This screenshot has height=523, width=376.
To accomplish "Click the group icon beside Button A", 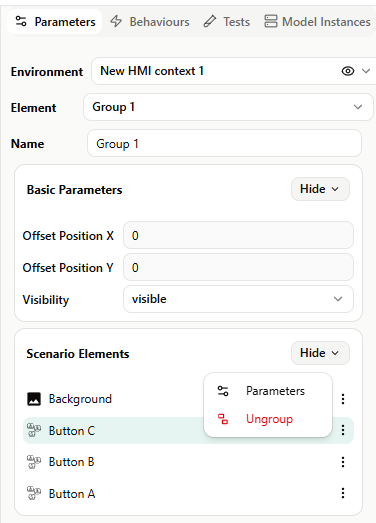I will point(34,493).
